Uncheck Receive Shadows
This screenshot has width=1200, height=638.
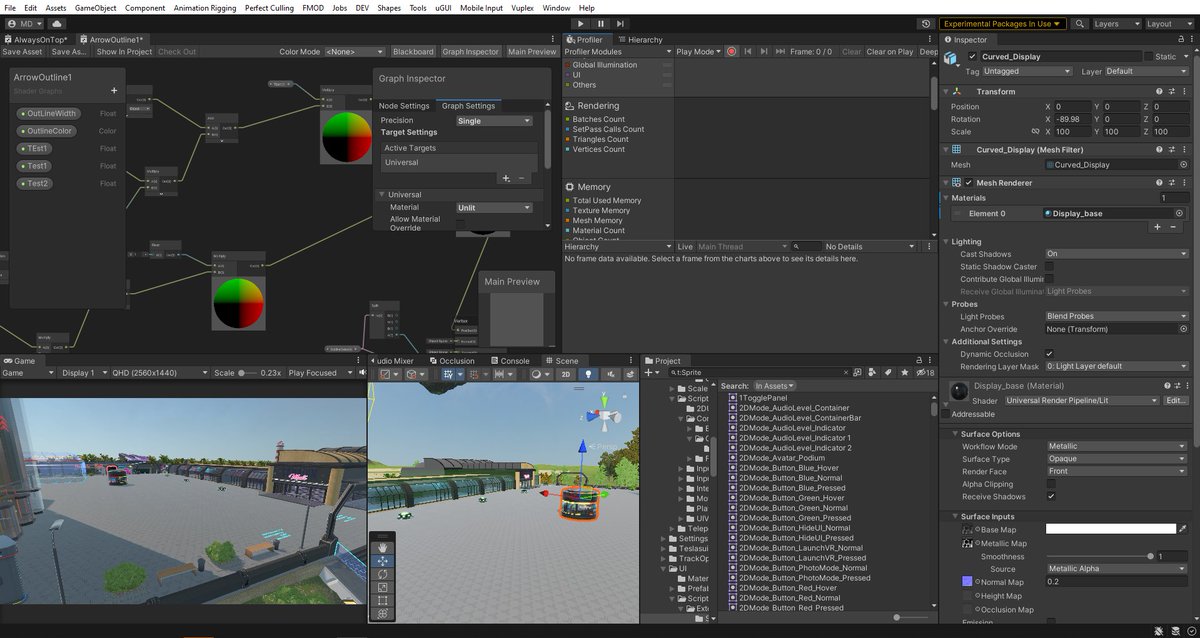(x=1050, y=496)
